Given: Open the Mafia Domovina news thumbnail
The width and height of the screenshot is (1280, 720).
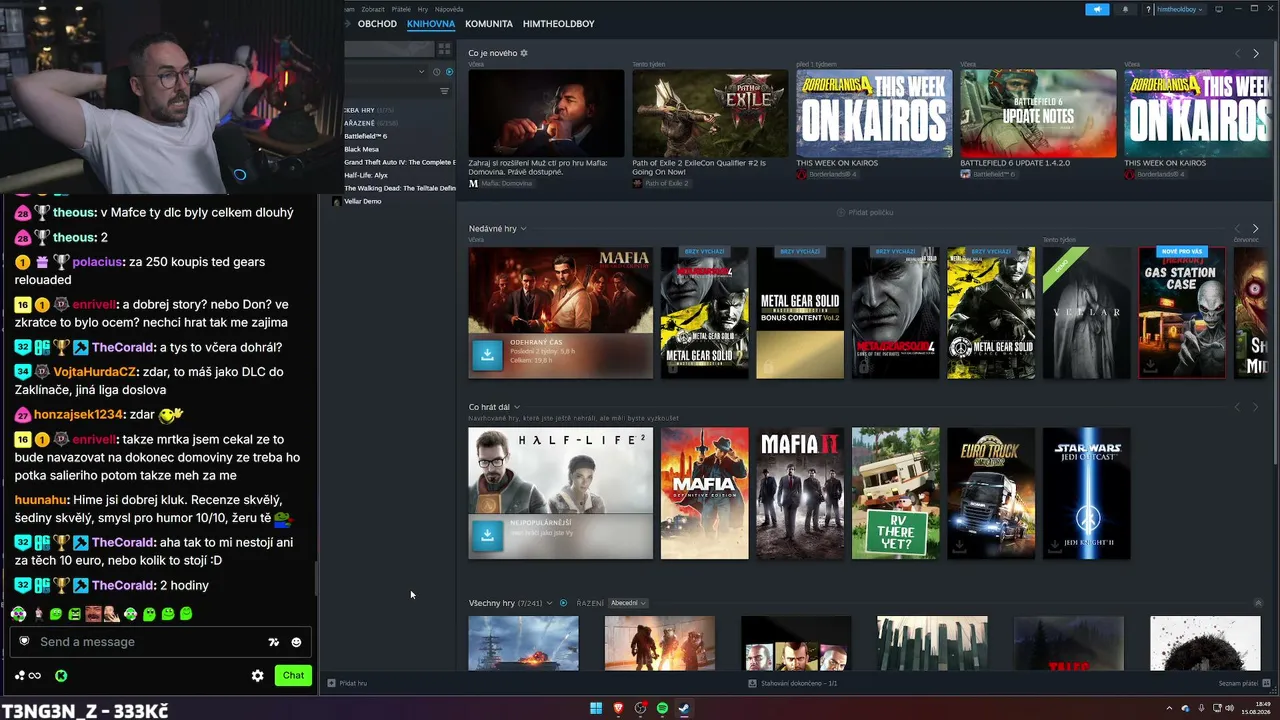Looking at the screenshot, I should click(x=546, y=113).
